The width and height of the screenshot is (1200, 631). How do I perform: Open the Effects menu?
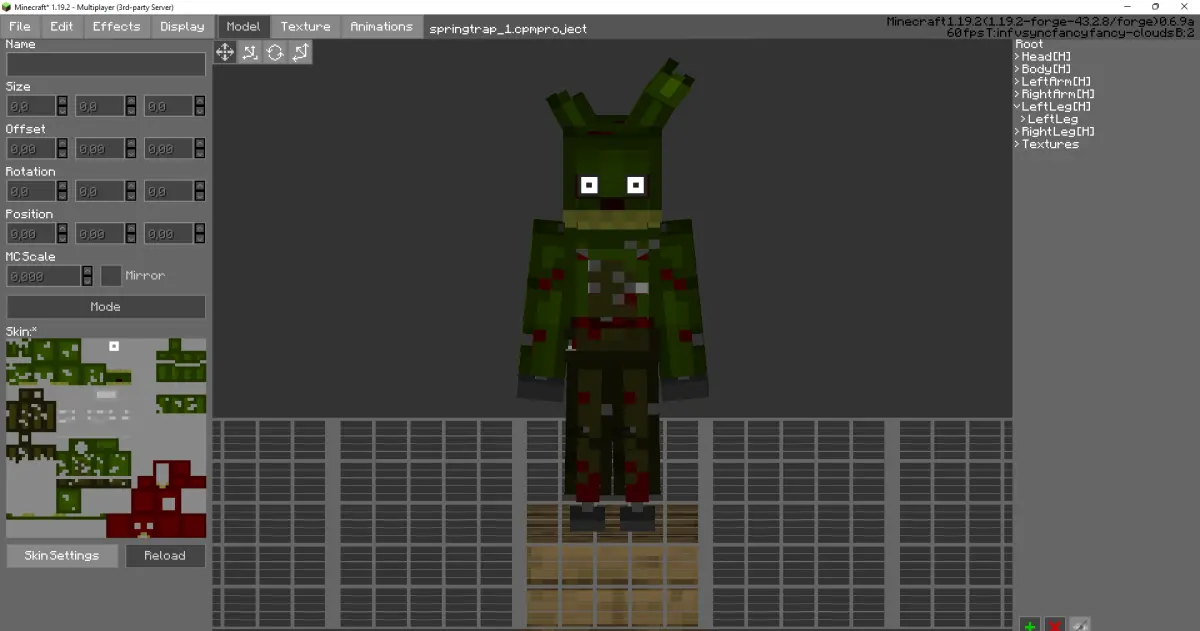[117, 26]
